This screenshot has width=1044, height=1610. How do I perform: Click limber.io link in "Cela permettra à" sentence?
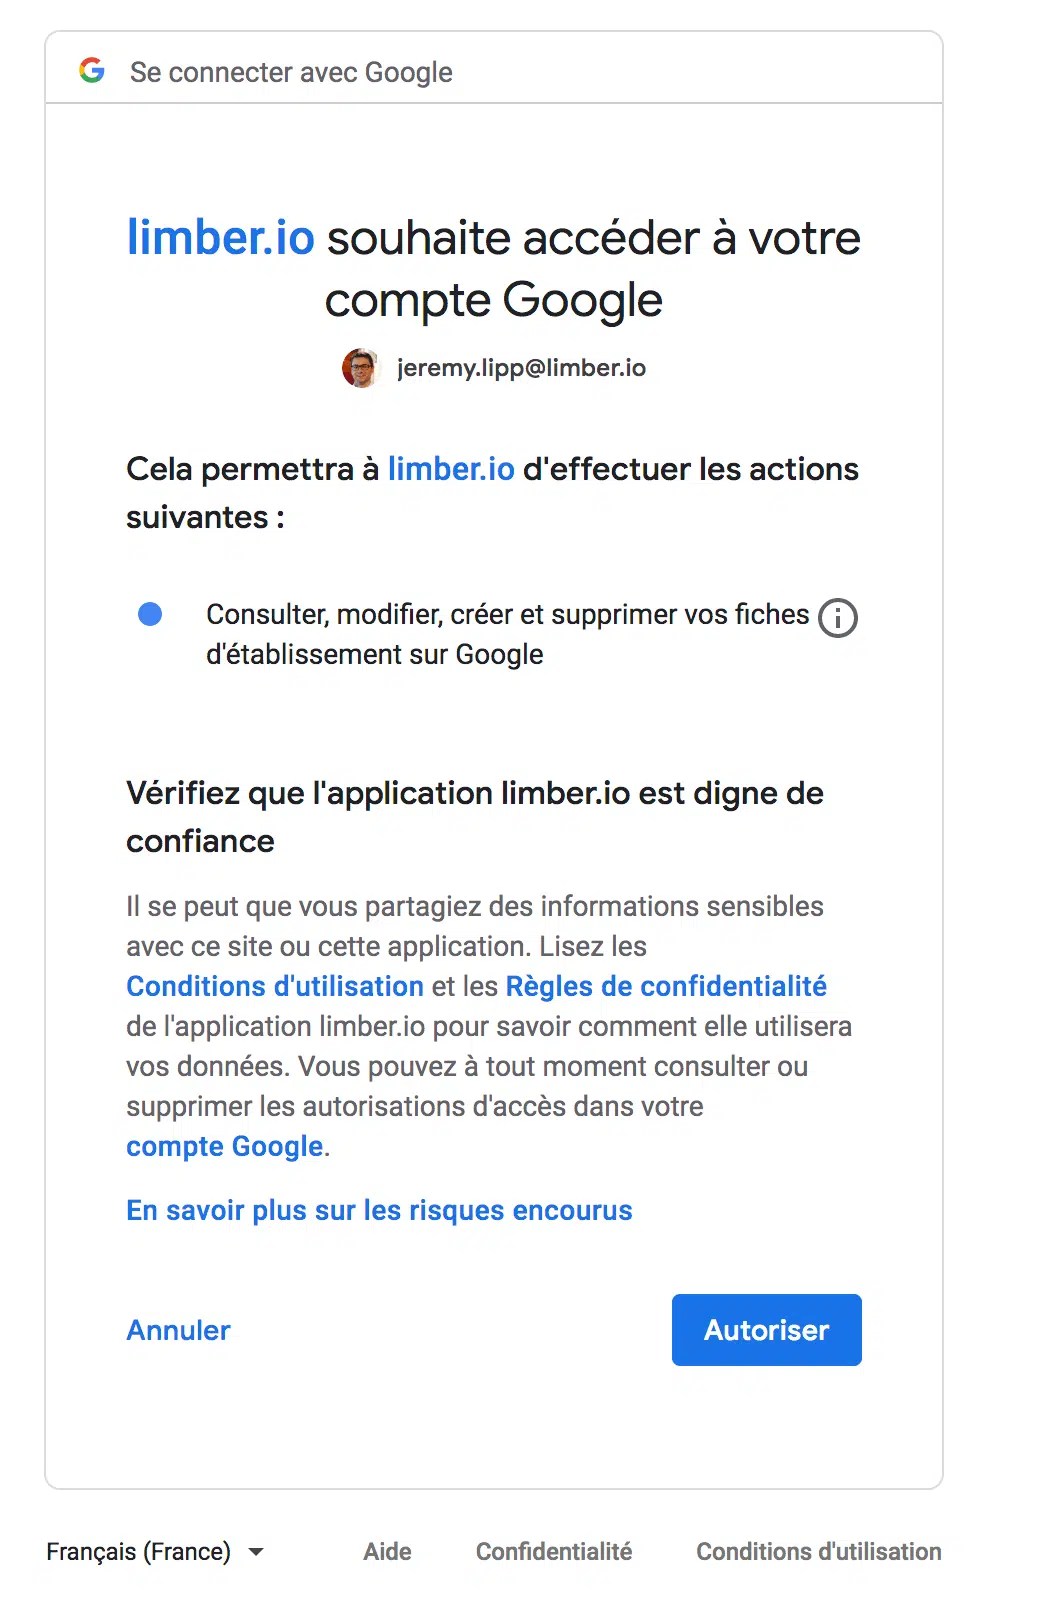click(x=451, y=469)
